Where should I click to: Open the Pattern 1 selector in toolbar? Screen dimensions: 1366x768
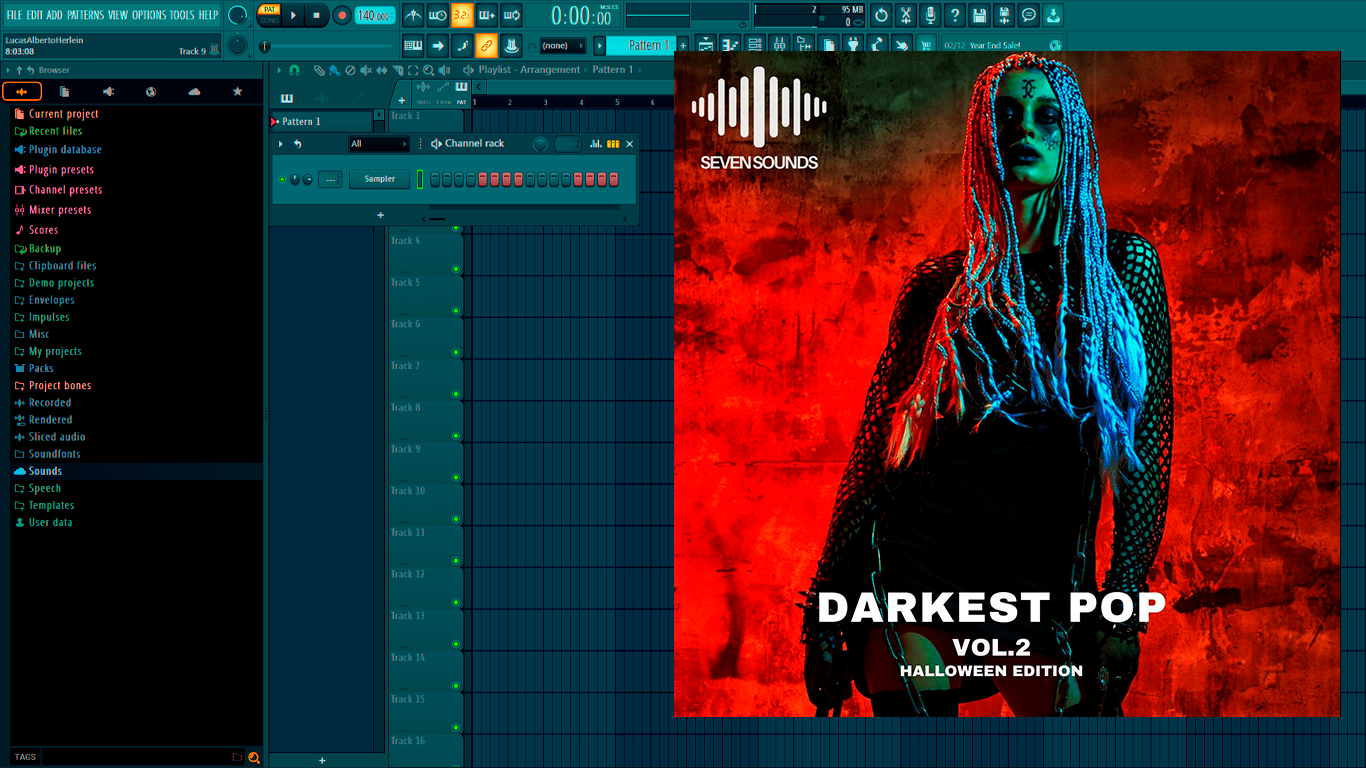(641, 45)
